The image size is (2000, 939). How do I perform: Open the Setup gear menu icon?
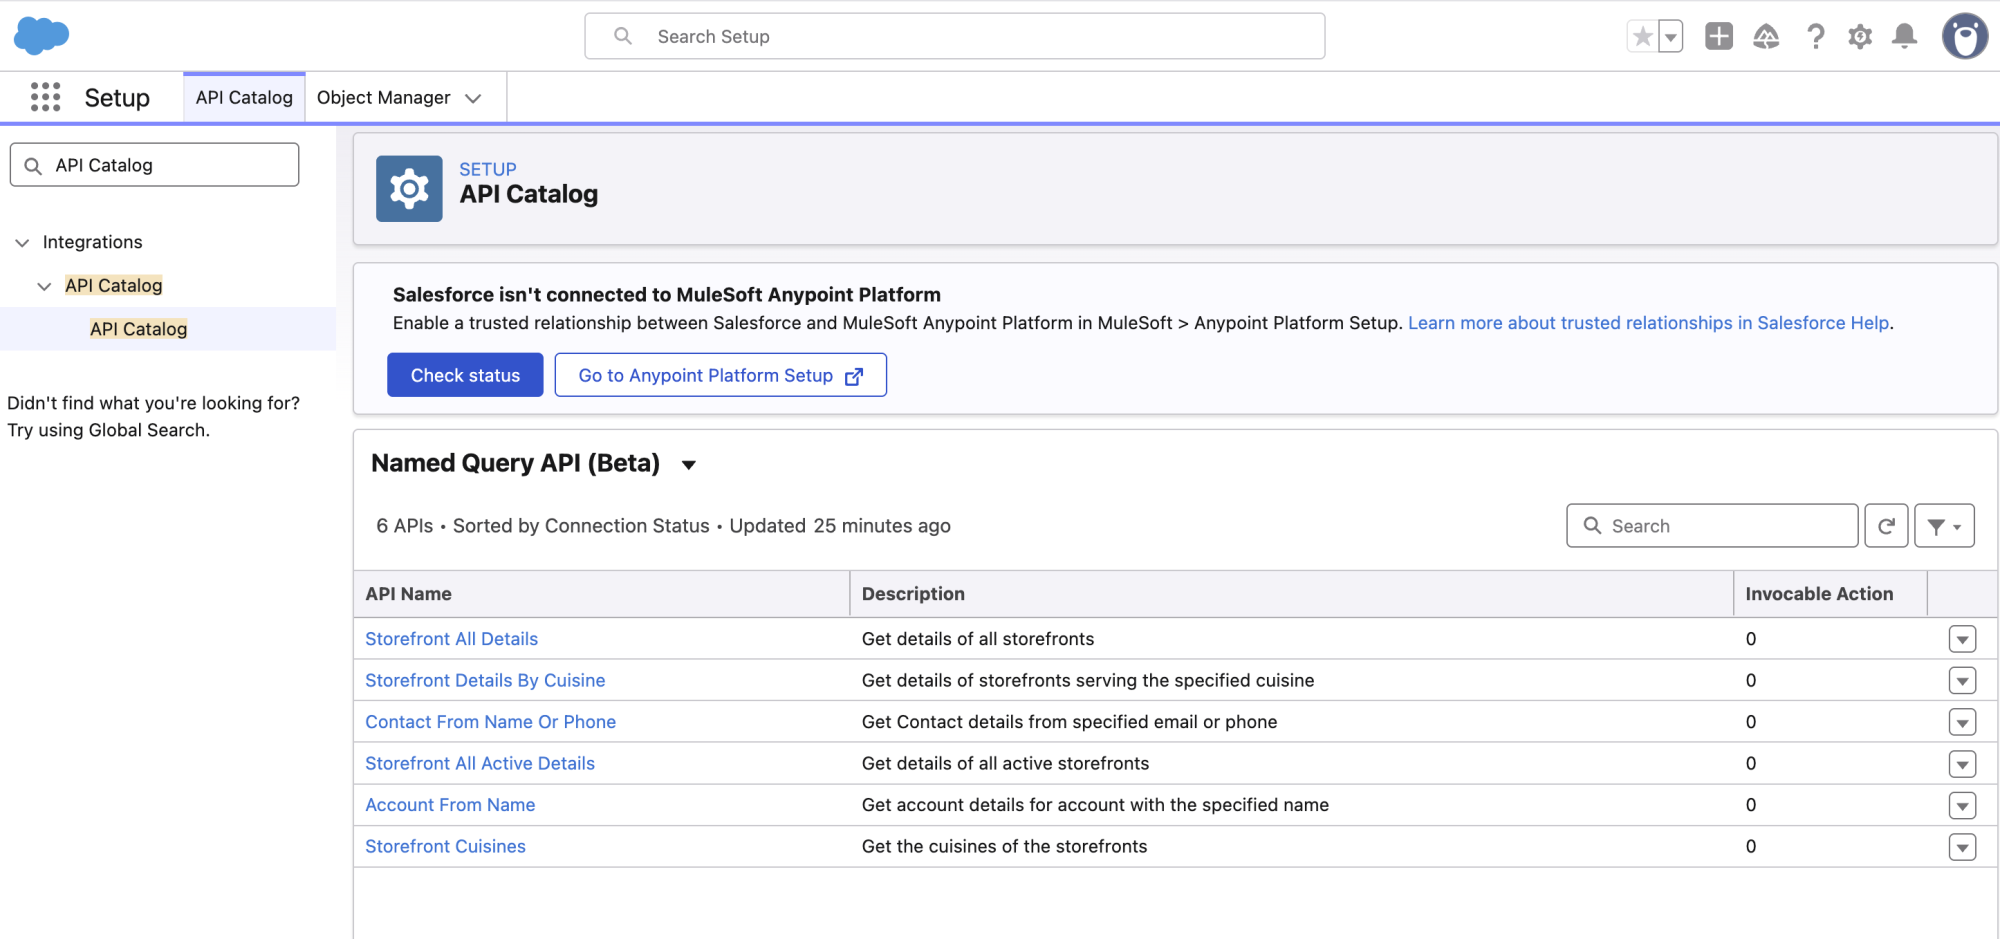[1859, 37]
